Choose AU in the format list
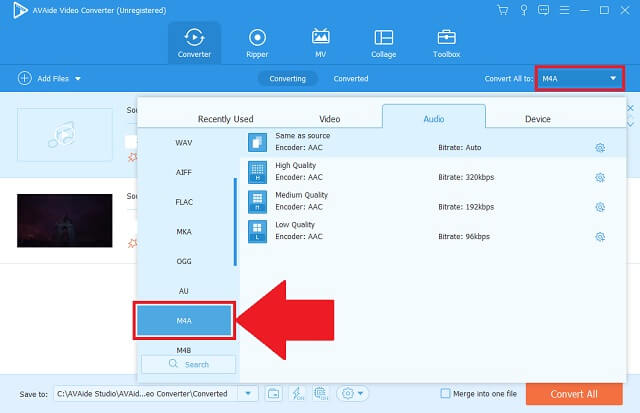The height and width of the screenshot is (413, 640). [x=184, y=291]
